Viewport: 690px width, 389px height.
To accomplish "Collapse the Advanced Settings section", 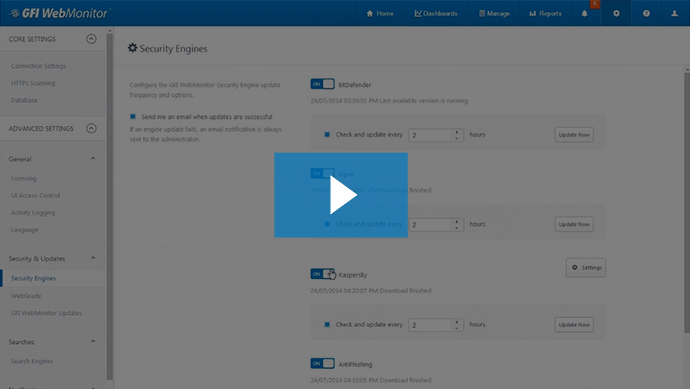I will coord(91,128).
